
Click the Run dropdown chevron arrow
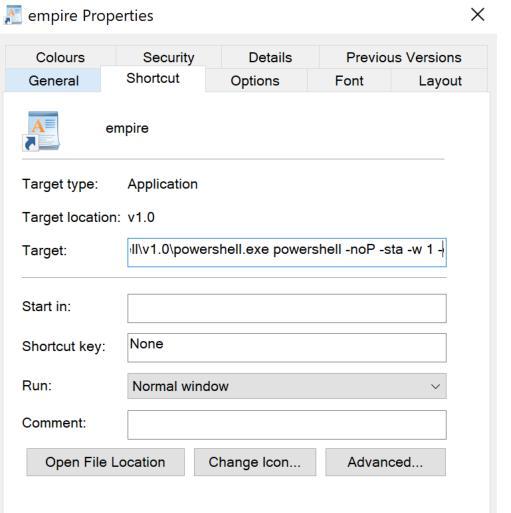(x=435, y=387)
